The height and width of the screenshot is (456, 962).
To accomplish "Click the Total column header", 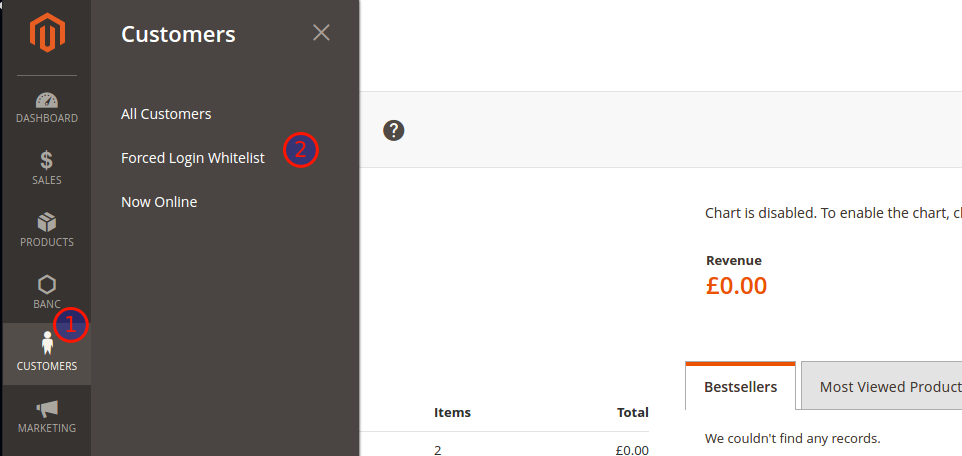I will [x=632, y=412].
